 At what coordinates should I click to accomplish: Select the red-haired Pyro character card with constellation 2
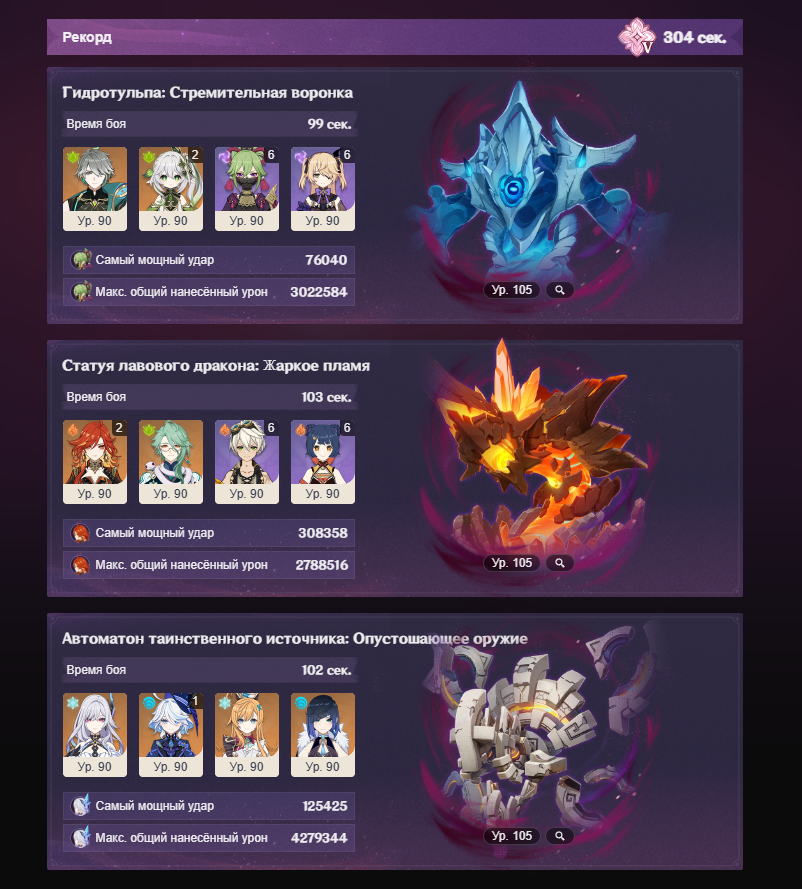coord(95,462)
